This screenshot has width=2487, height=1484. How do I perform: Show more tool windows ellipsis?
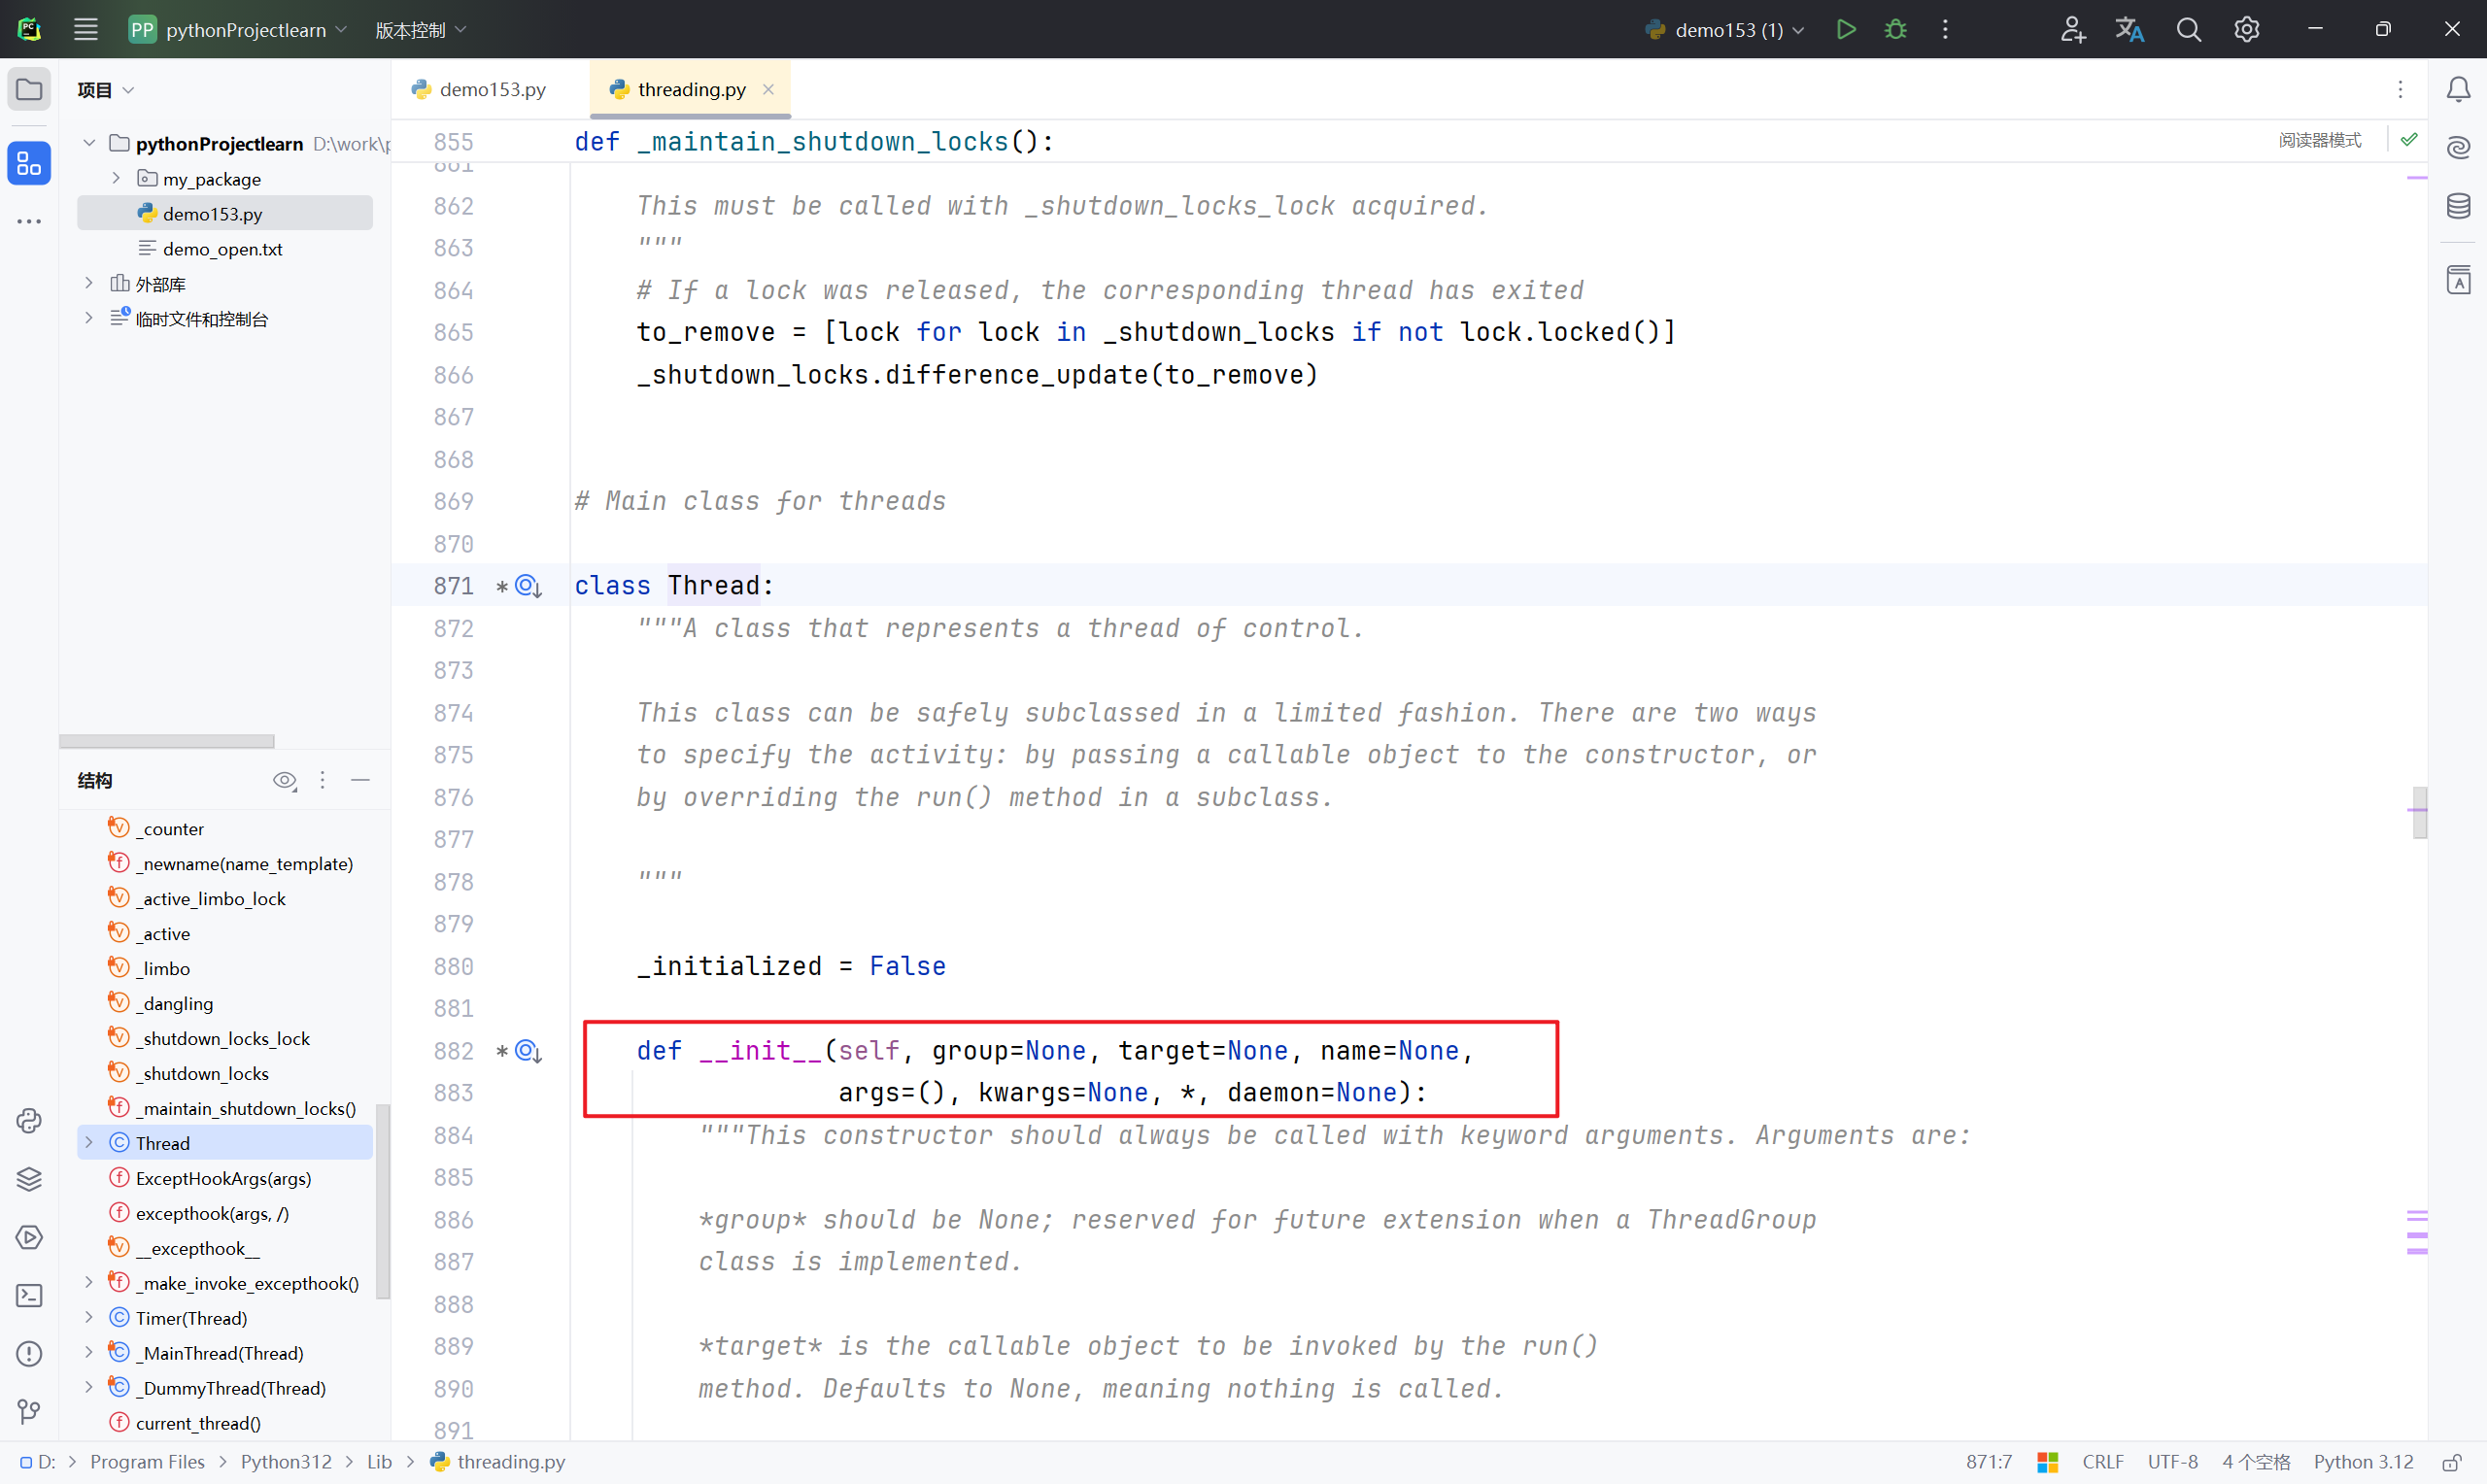(x=29, y=221)
